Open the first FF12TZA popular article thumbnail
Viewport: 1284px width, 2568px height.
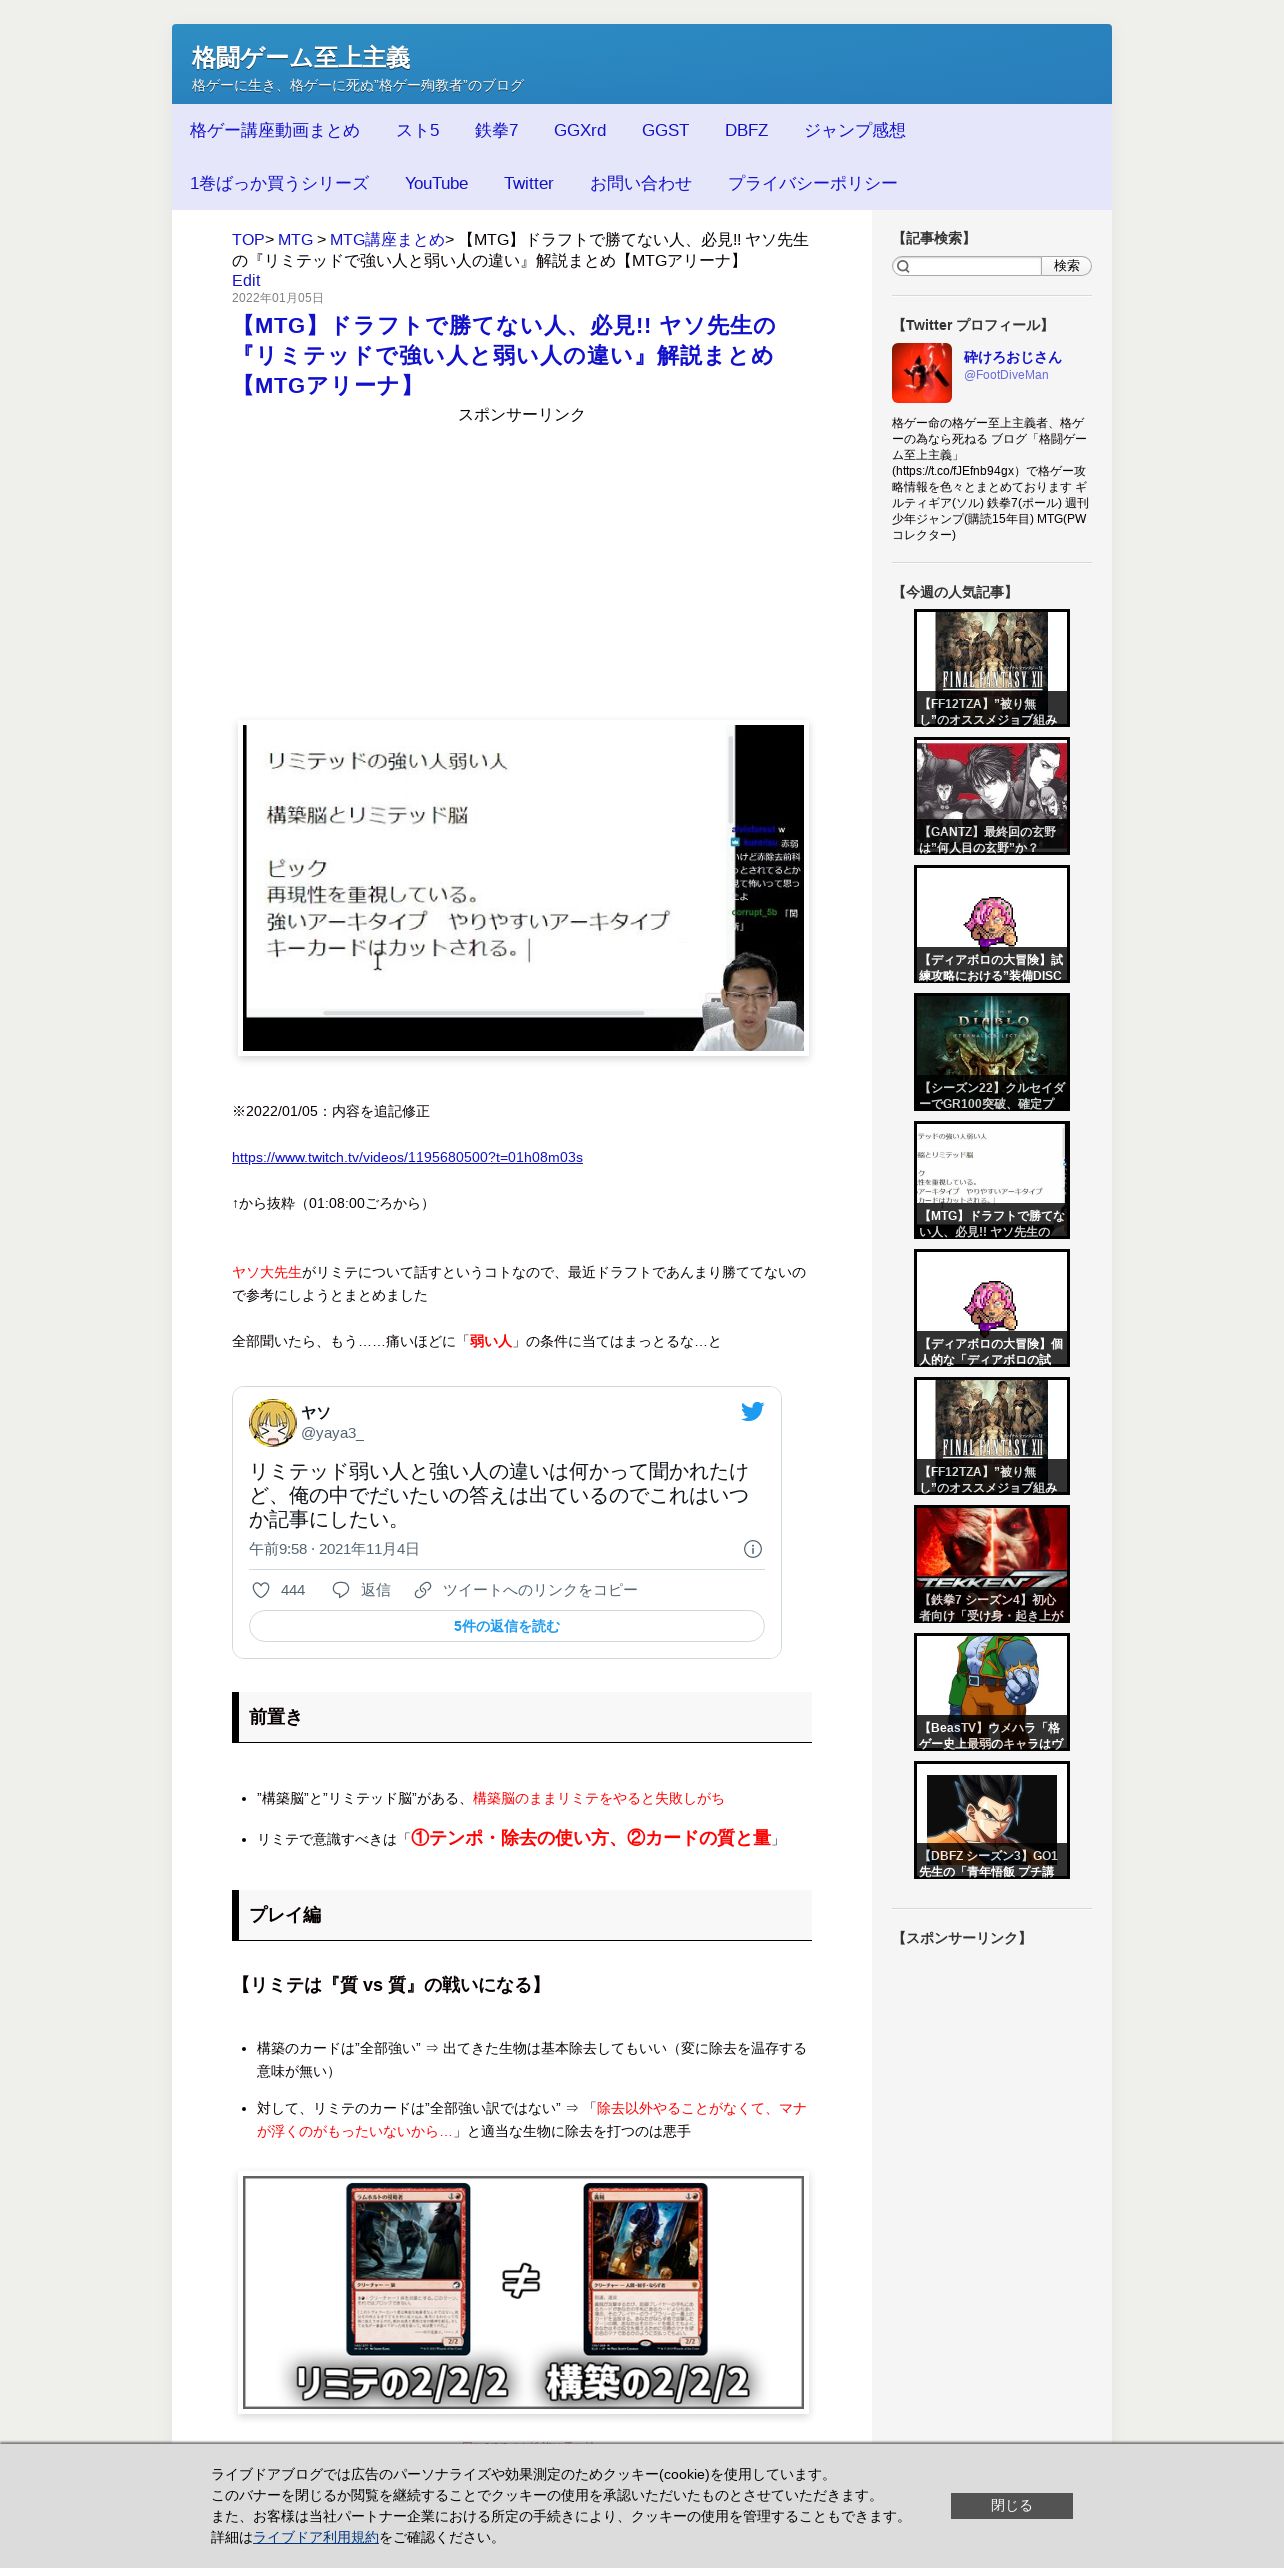[992, 668]
